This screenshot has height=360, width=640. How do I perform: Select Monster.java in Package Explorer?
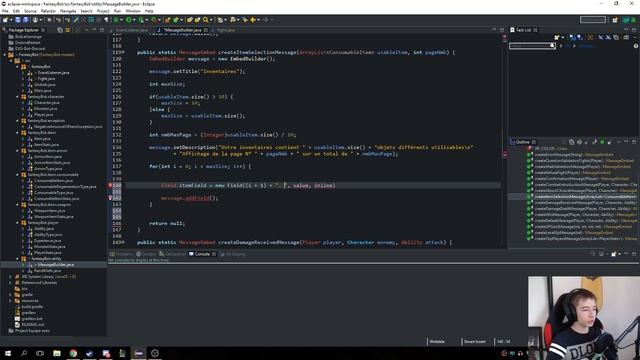tap(45, 109)
